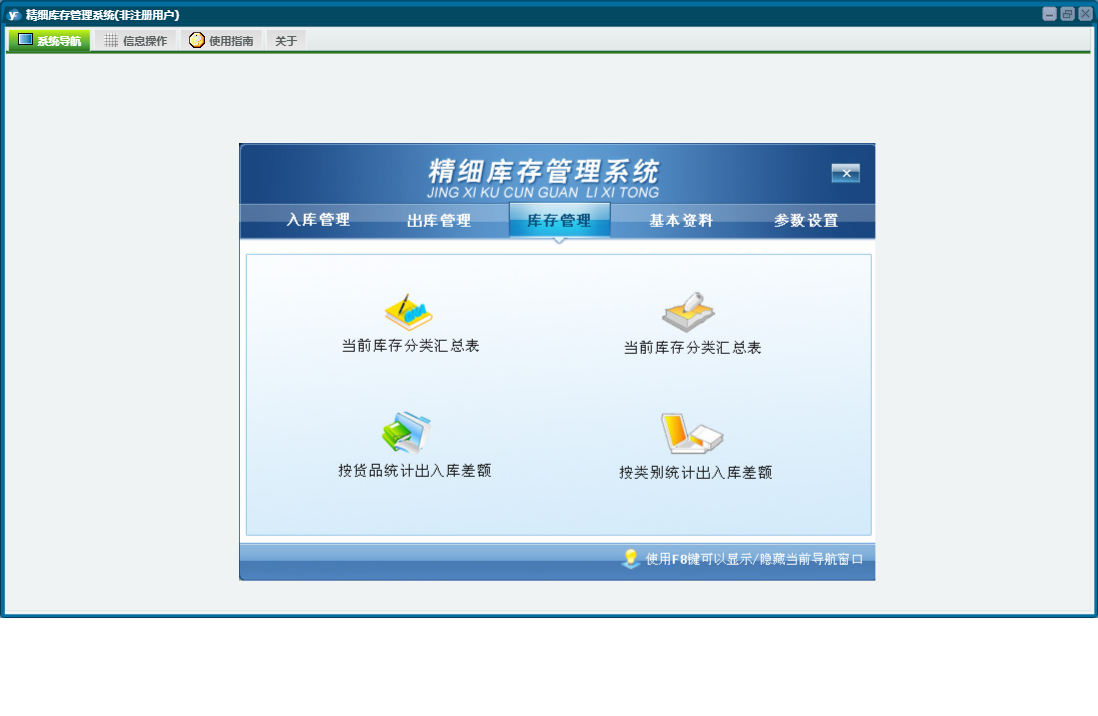Select the 库存管理 tab
This screenshot has width=1098, height=716.
click(x=559, y=221)
